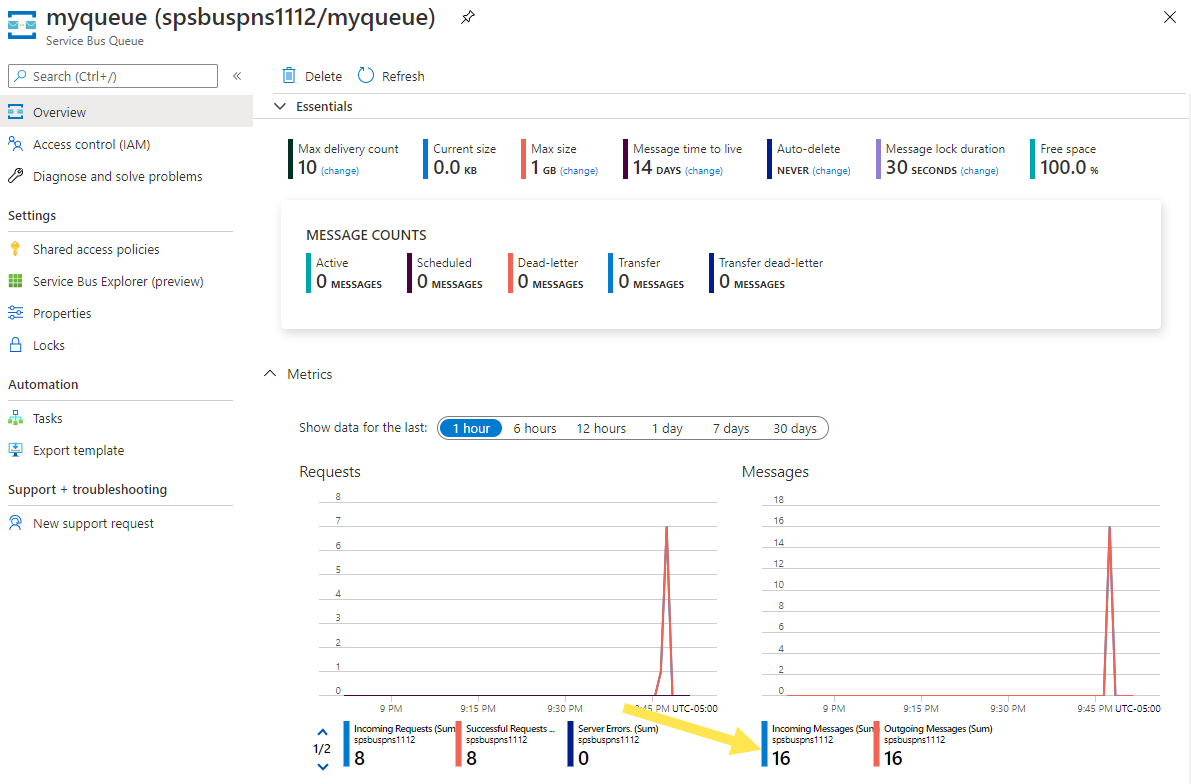Select the 1 hour time range

[x=471, y=428]
